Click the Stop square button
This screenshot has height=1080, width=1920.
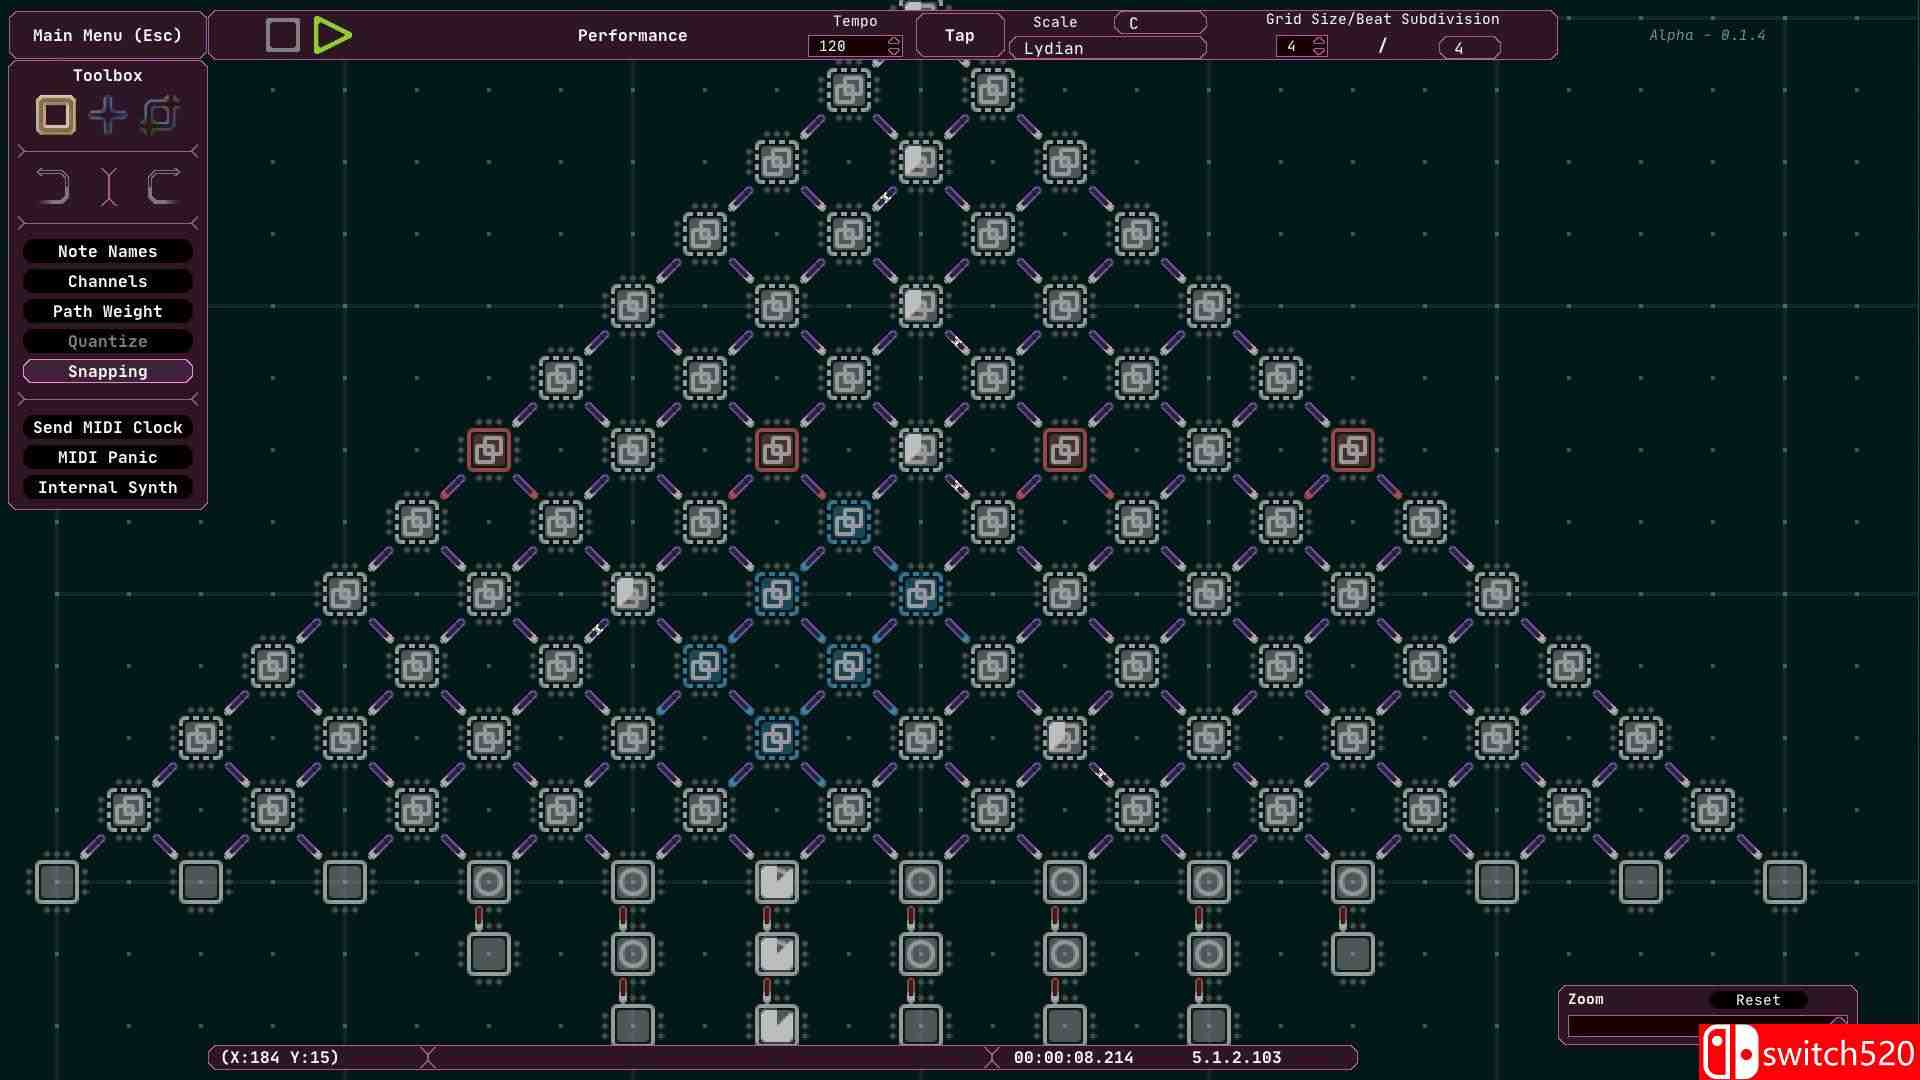coord(283,35)
